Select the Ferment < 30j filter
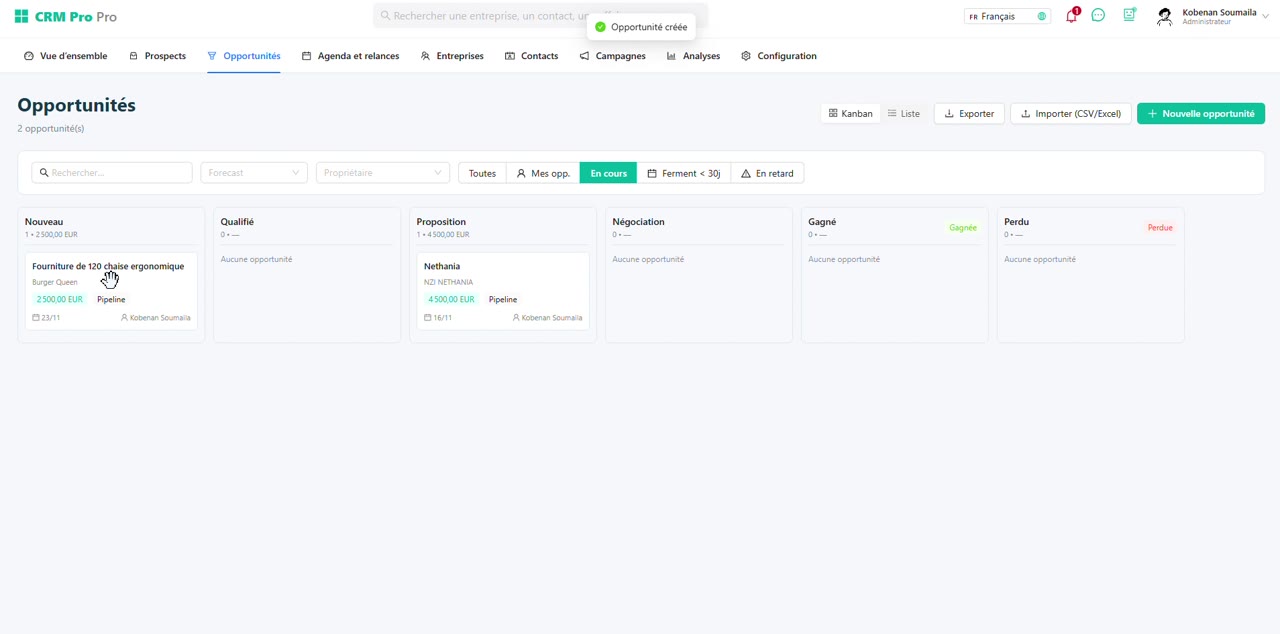The width and height of the screenshot is (1280, 634). (x=684, y=173)
